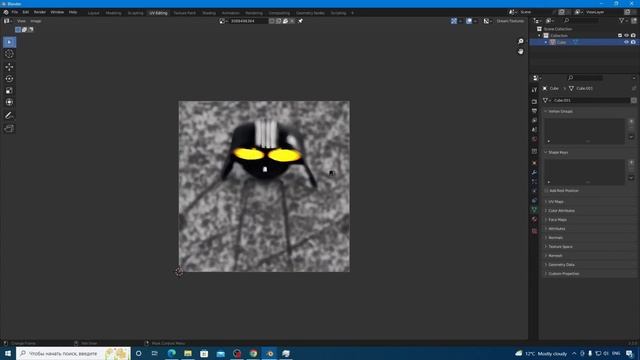This screenshot has height=360, width=640.
Task: Open the File menu
Action: pyautogui.click(x=15, y=12)
